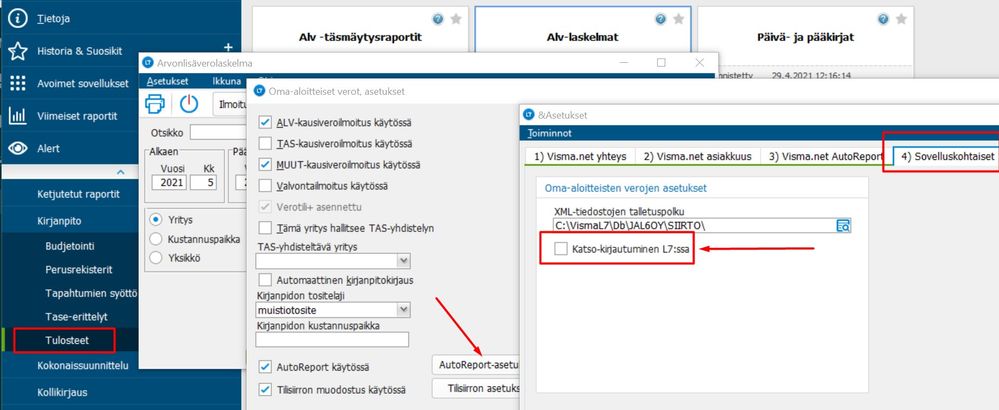The height and width of the screenshot is (410, 999).
Task: Click the Arvonlisäverolaskelma window title icon
Action: point(148,62)
